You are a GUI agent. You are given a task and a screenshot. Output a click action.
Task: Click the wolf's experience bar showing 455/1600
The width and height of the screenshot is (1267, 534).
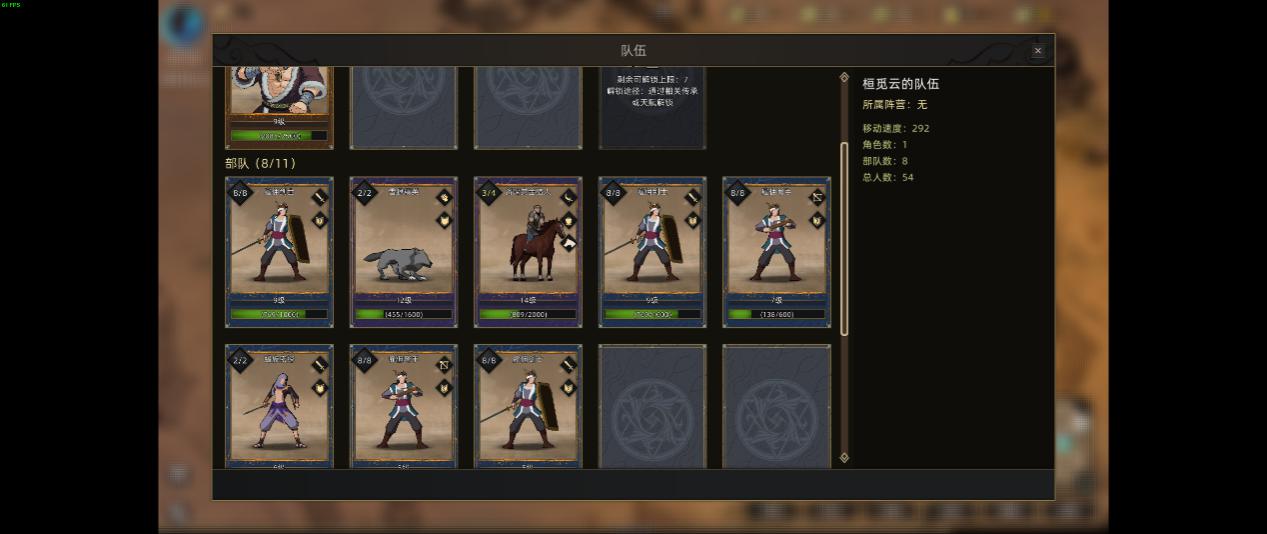404,314
